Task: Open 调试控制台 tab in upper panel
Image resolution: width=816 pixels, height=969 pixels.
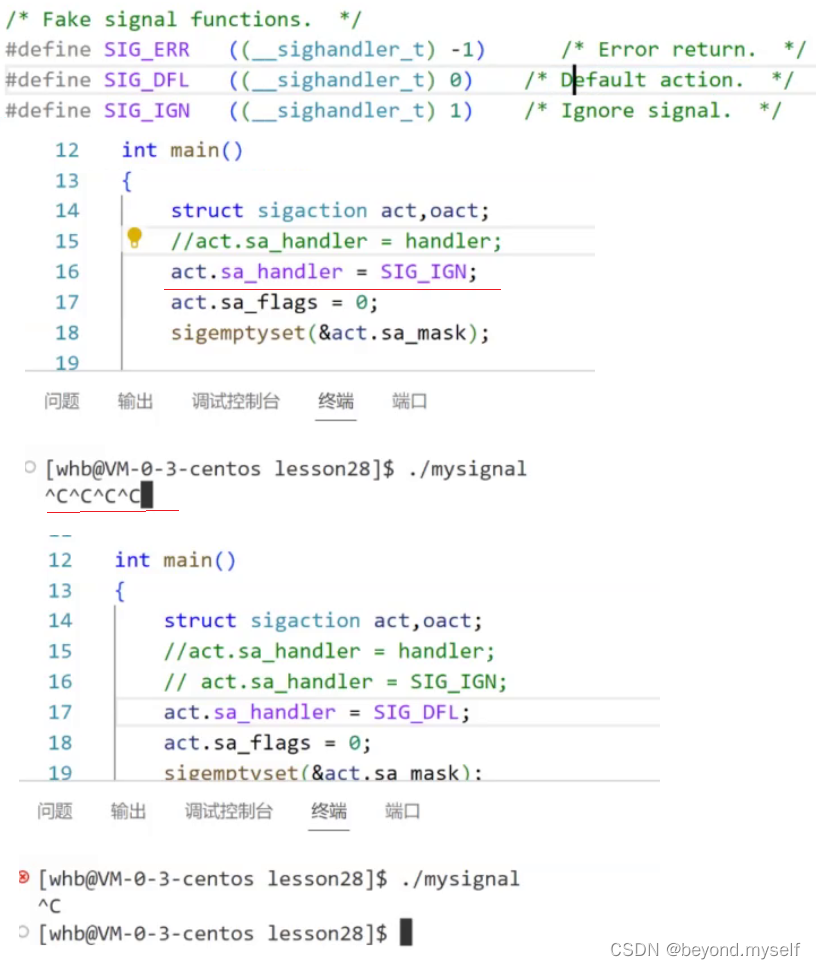Action: click(x=236, y=401)
